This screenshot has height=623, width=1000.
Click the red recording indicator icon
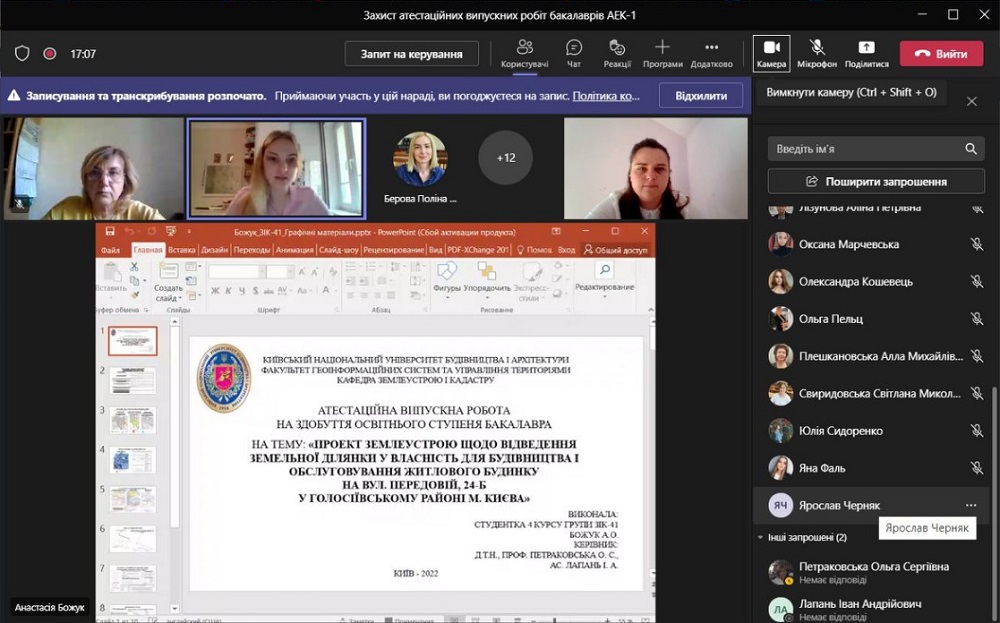coord(50,54)
